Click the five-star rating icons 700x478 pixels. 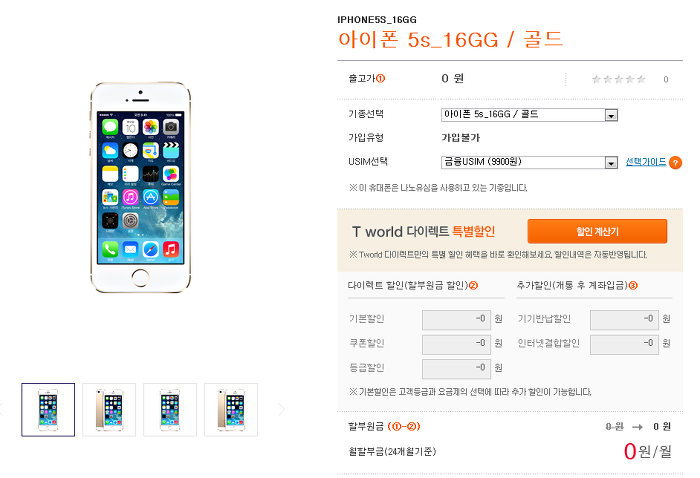point(619,79)
